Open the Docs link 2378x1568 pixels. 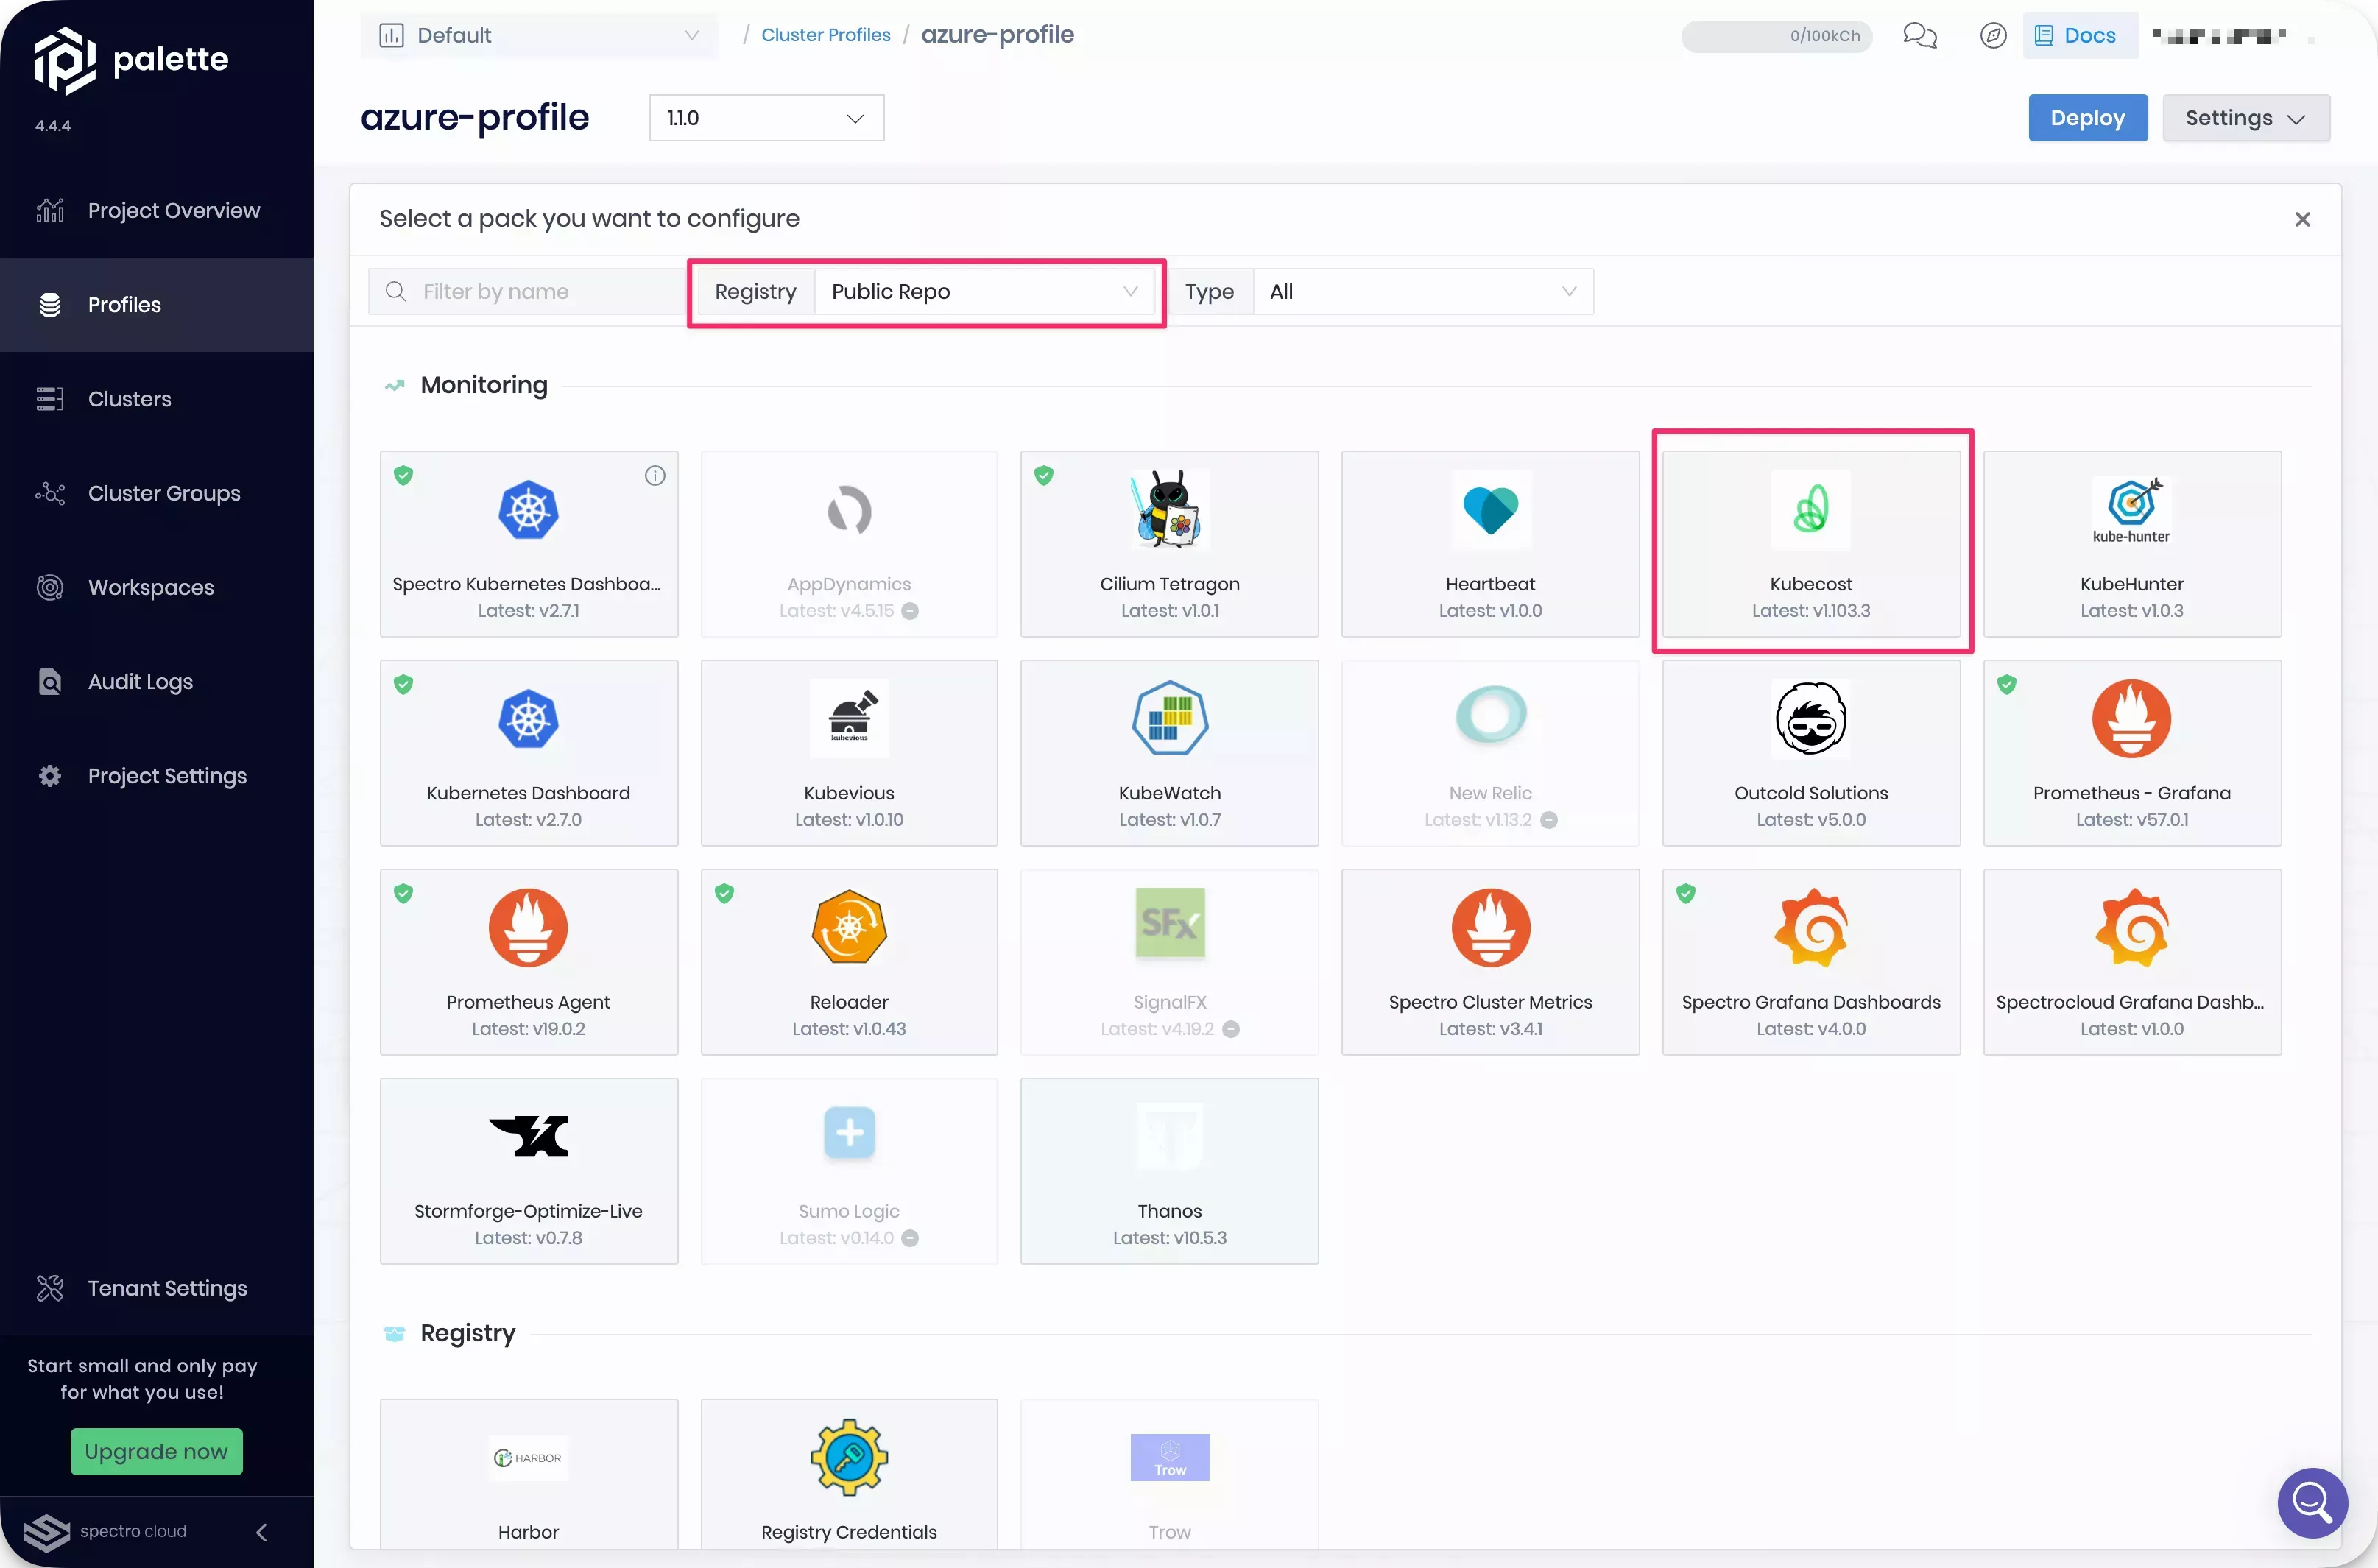2080,36
